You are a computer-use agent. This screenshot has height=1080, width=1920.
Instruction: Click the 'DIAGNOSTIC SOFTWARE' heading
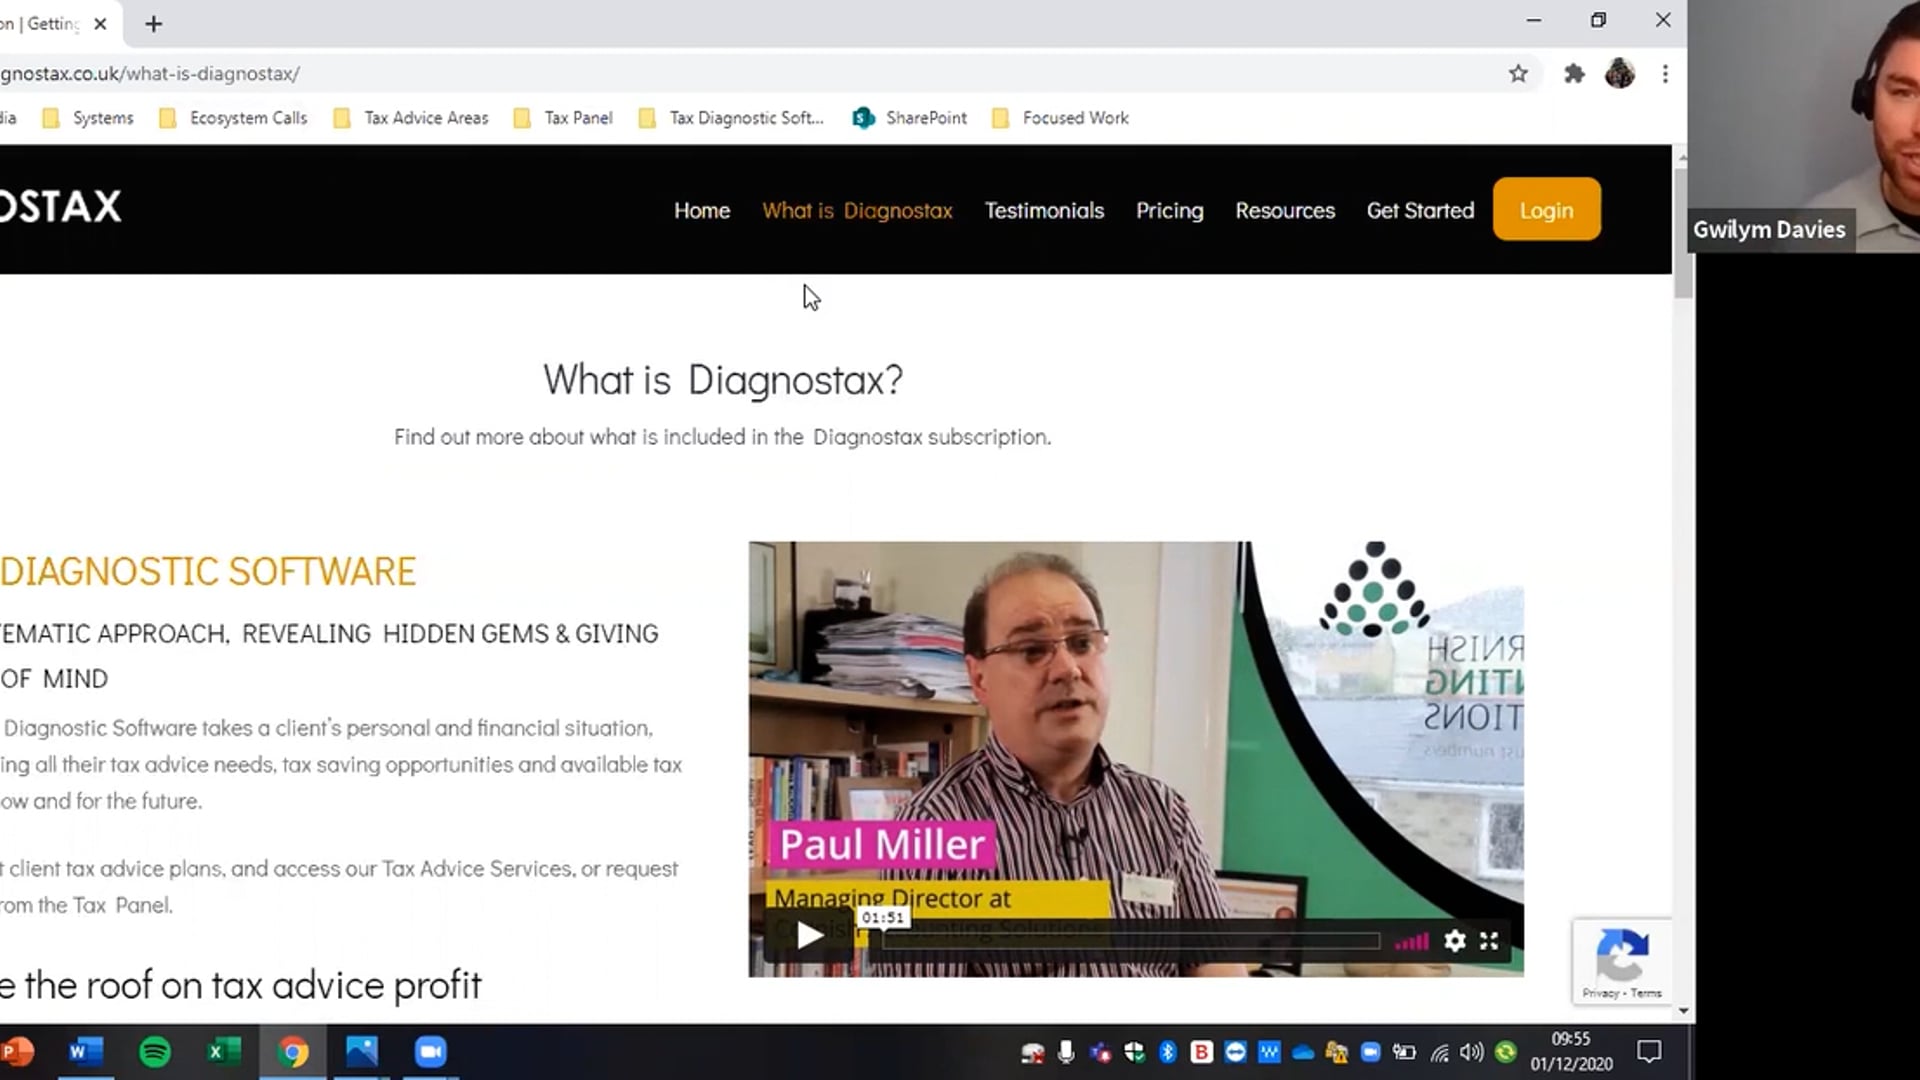pos(208,572)
